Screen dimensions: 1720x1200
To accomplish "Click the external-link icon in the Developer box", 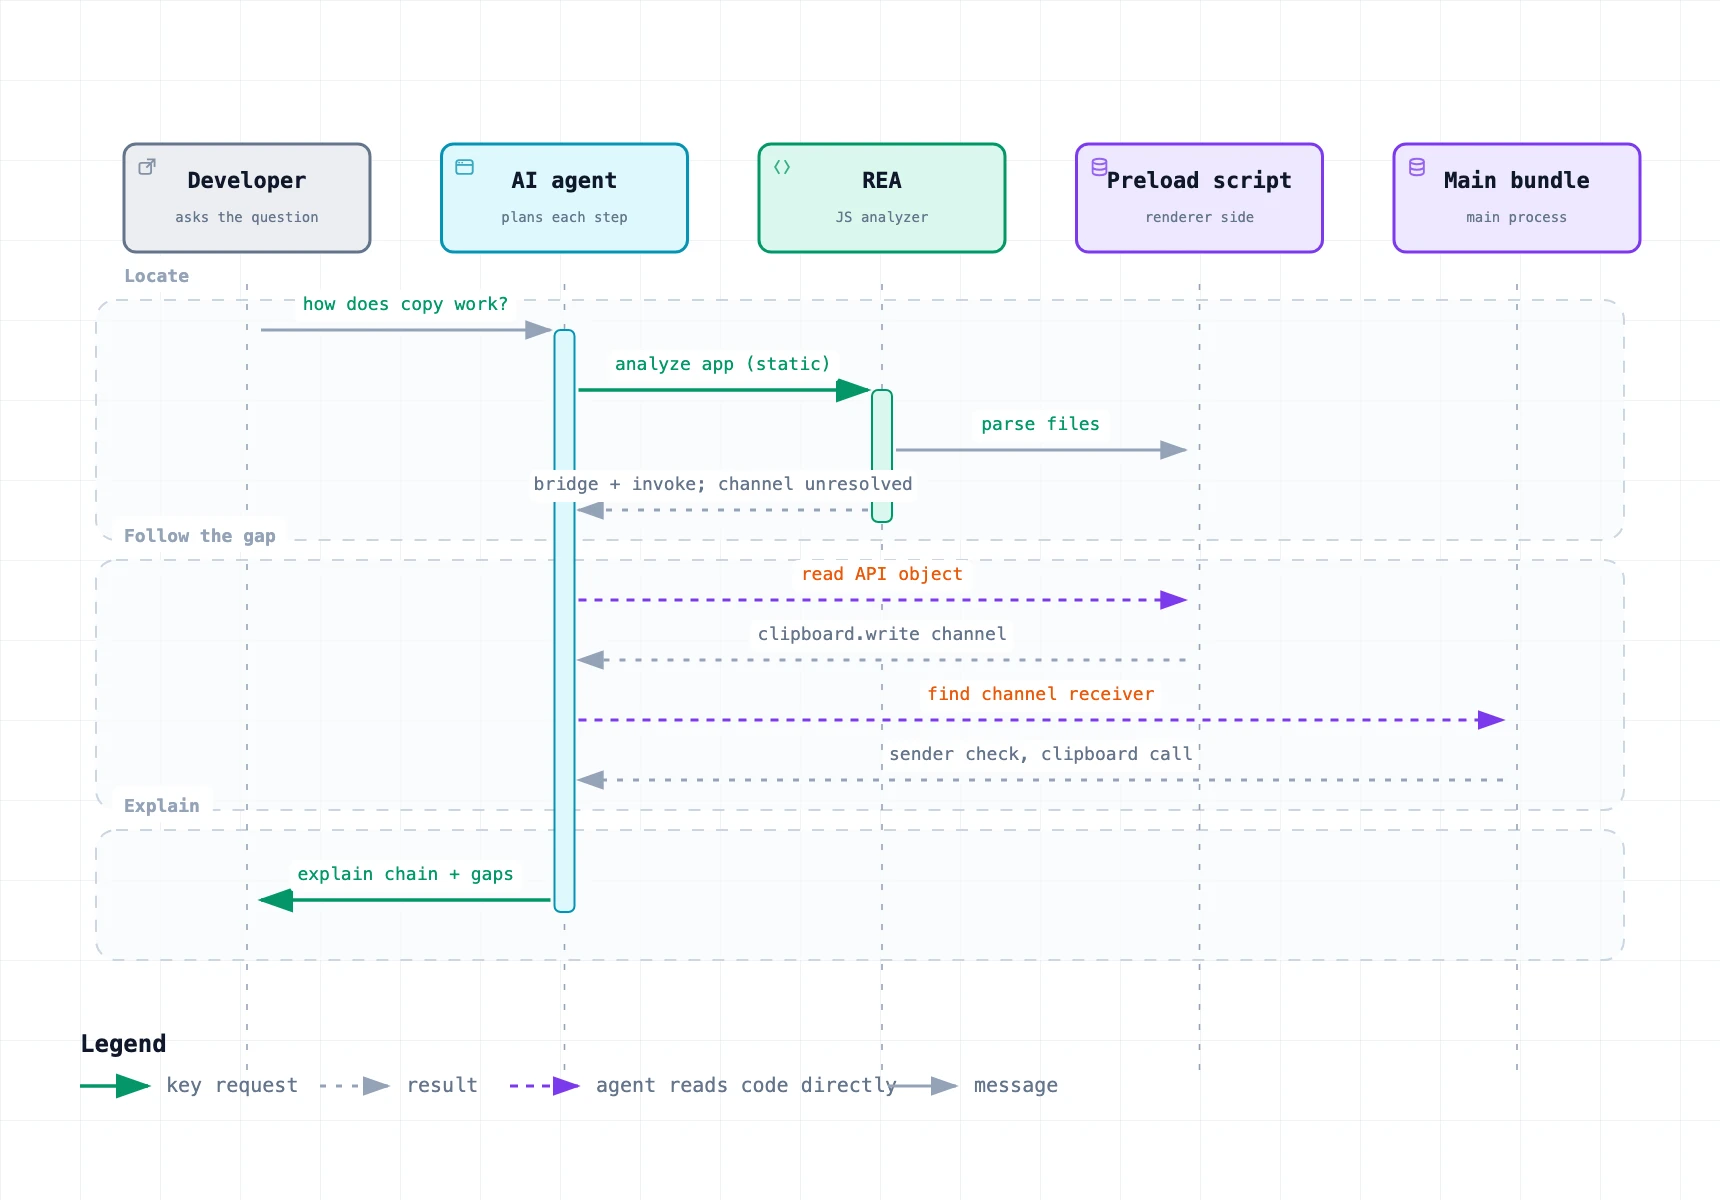I will tap(147, 167).
